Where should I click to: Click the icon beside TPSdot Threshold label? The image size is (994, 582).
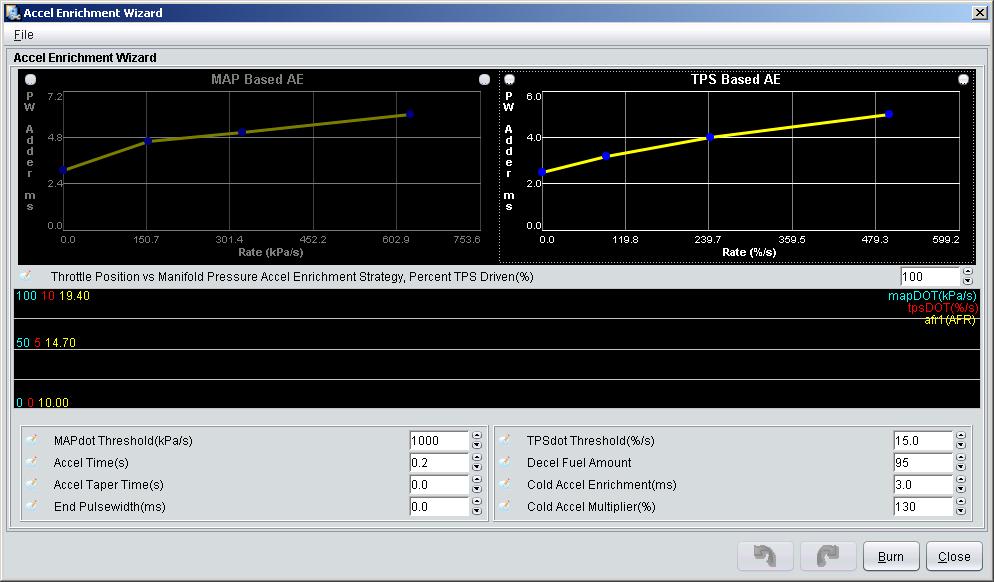tap(505, 440)
